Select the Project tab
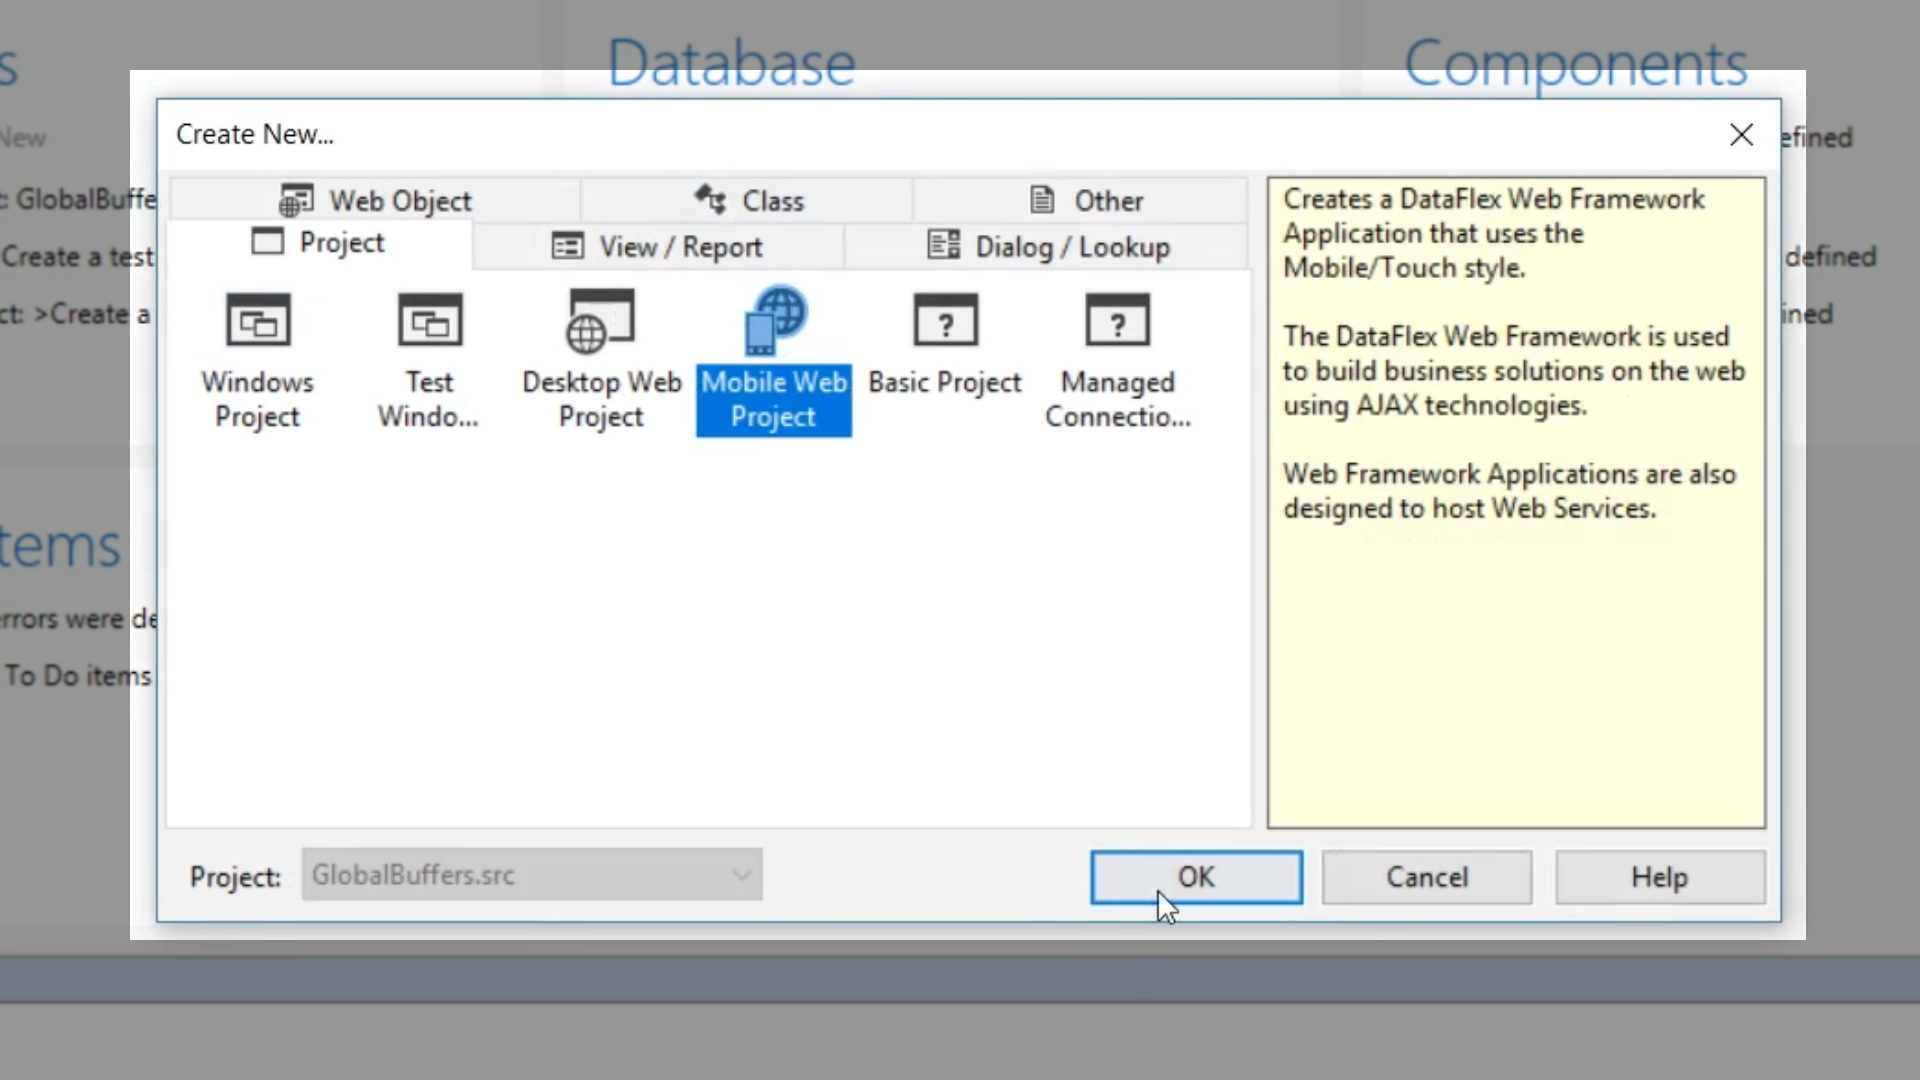Screen dimensions: 1920x1080 tap(318, 243)
